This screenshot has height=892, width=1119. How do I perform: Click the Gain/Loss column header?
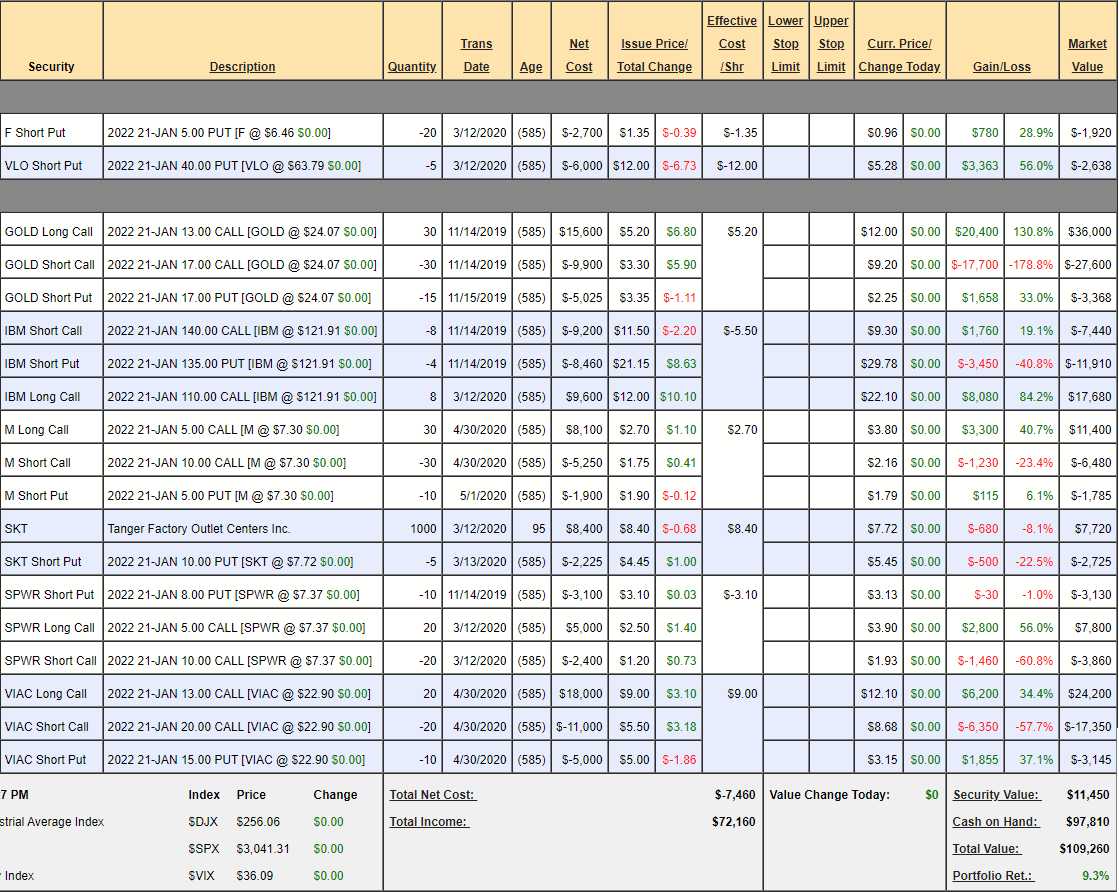pyautogui.click(x=1001, y=67)
